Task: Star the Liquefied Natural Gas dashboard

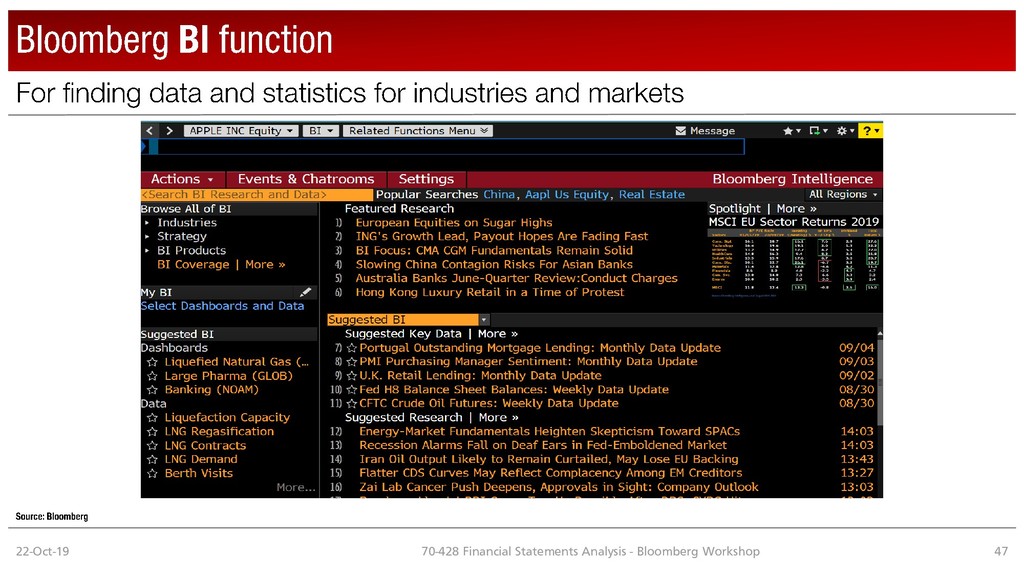Action: coord(152,362)
